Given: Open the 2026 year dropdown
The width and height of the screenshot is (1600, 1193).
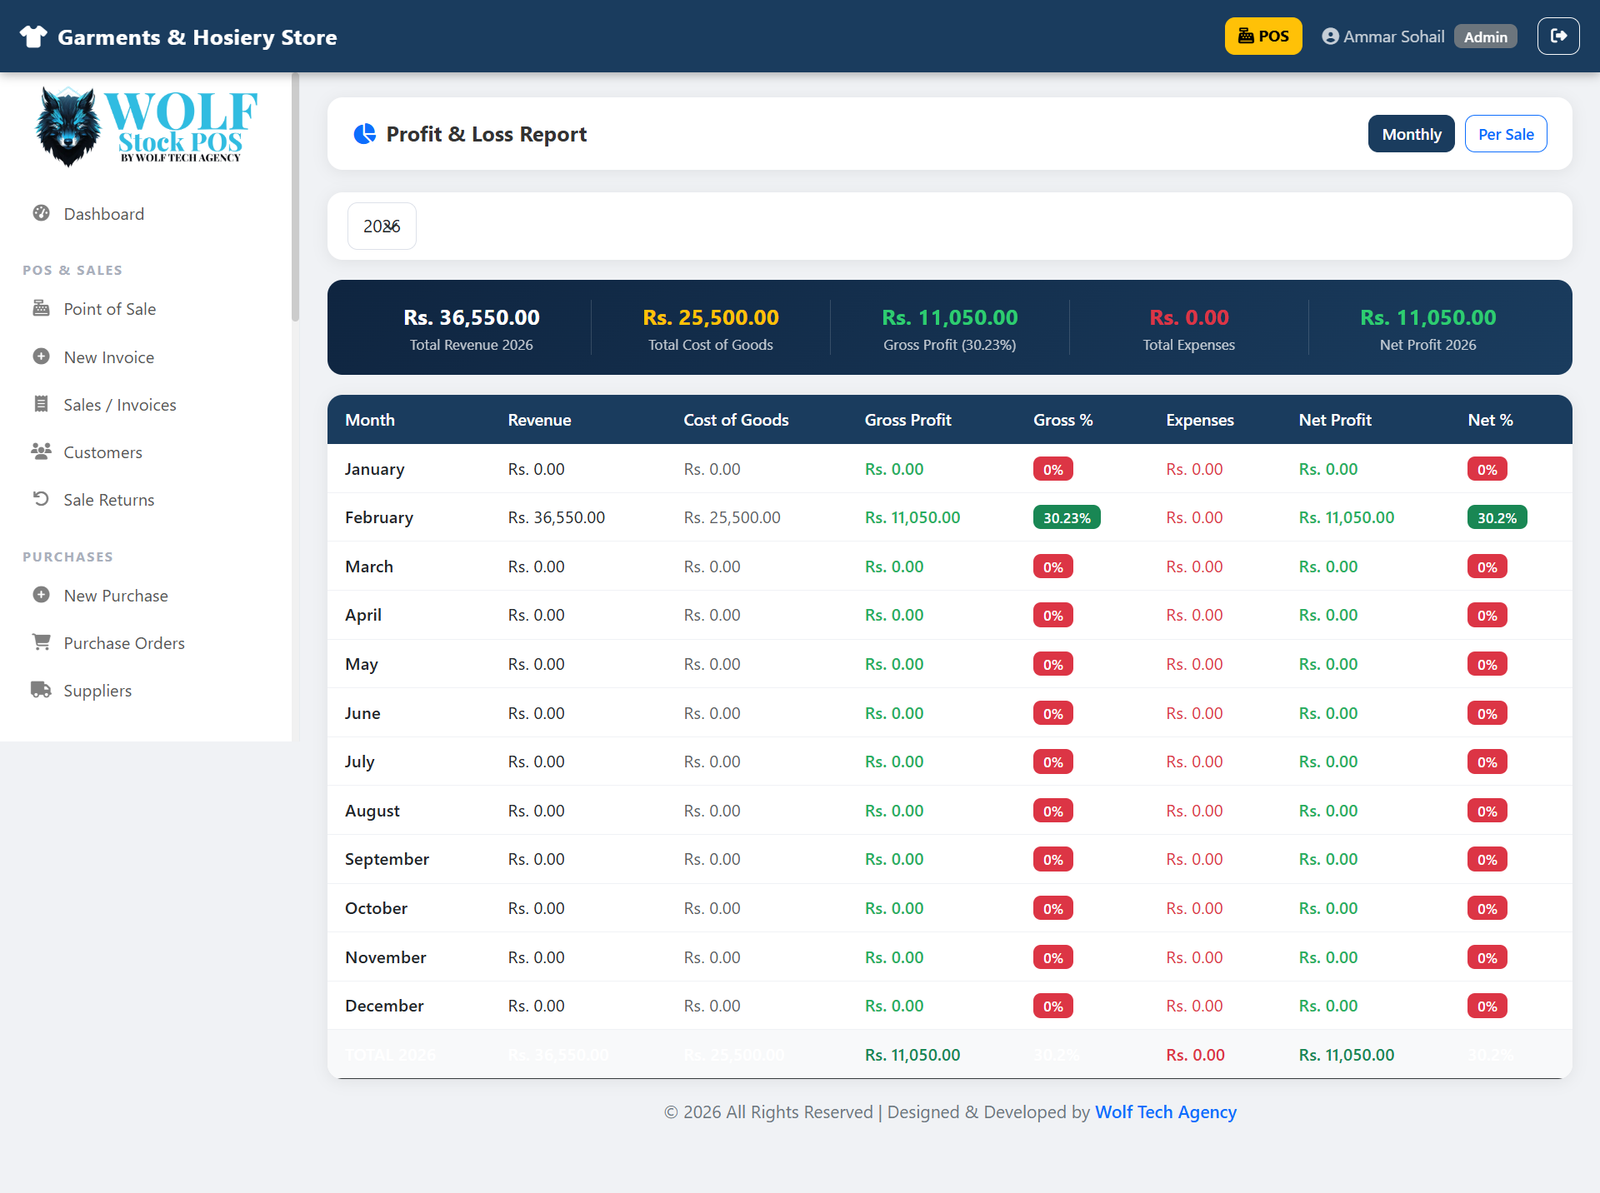Looking at the screenshot, I should [x=382, y=226].
